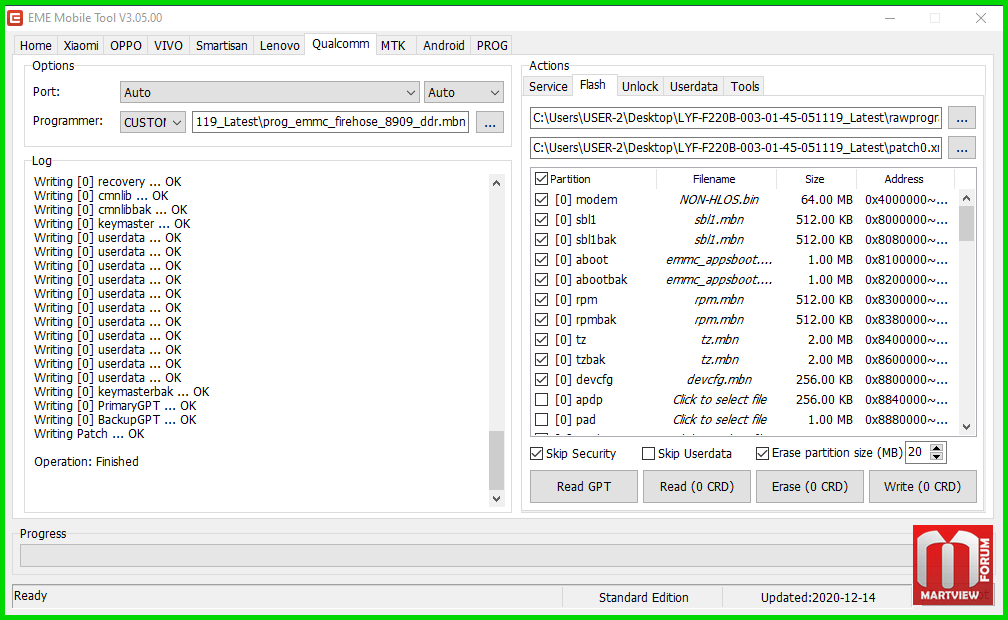Click the Write (0 CRD) button

click(x=922, y=487)
